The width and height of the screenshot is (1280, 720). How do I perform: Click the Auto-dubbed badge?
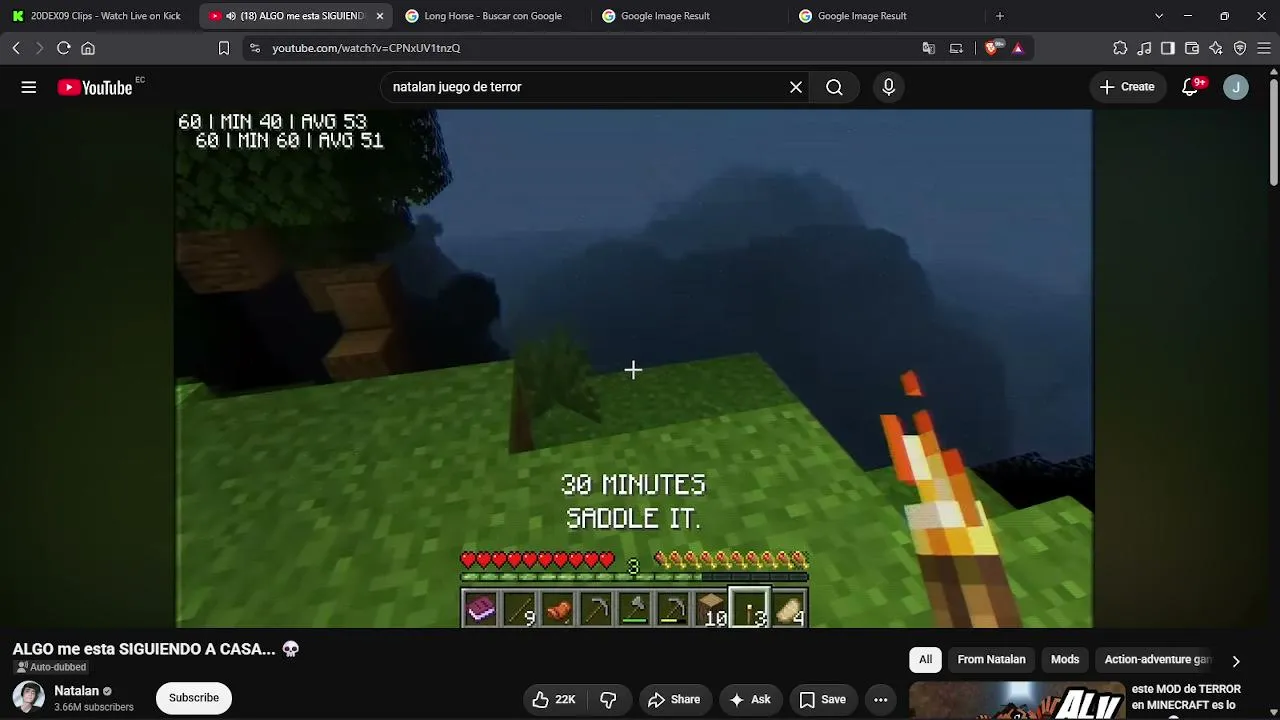[x=51, y=667]
